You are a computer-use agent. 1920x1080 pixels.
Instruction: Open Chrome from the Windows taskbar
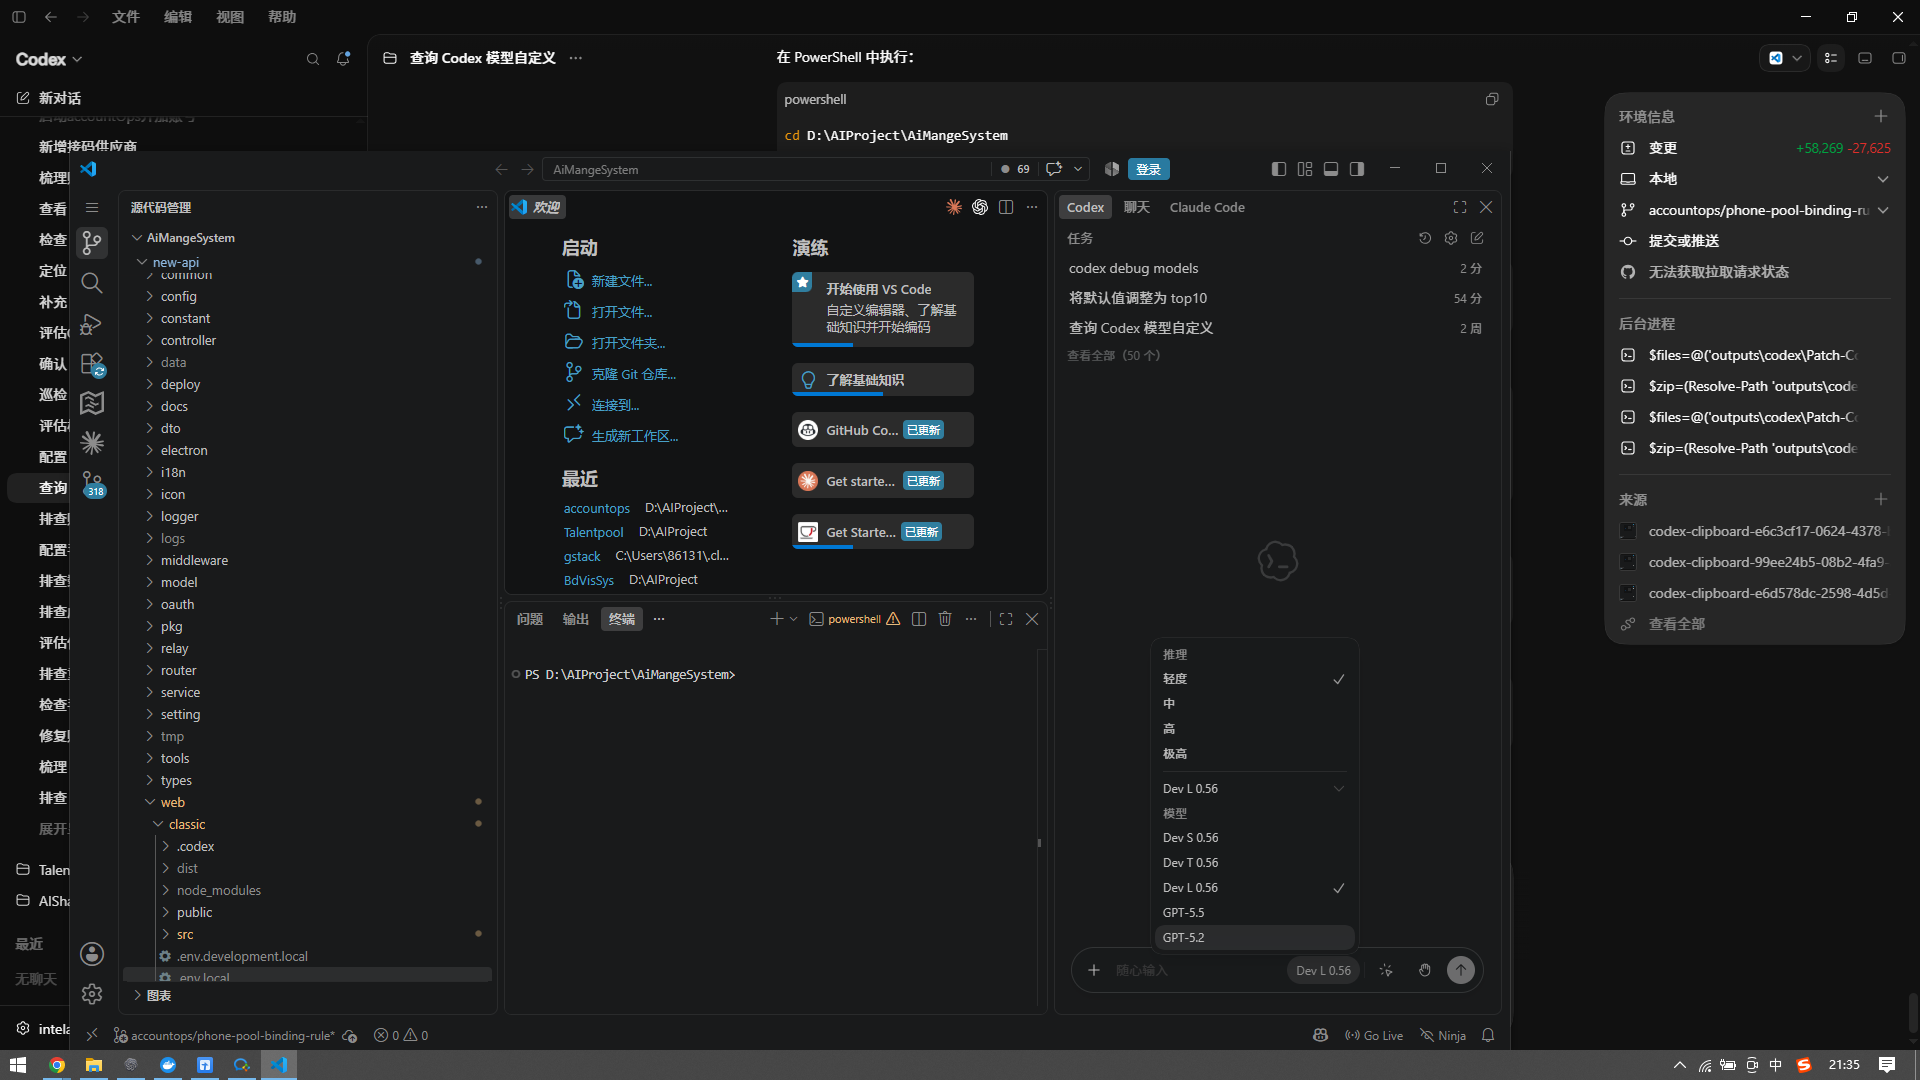[57, 1065]
